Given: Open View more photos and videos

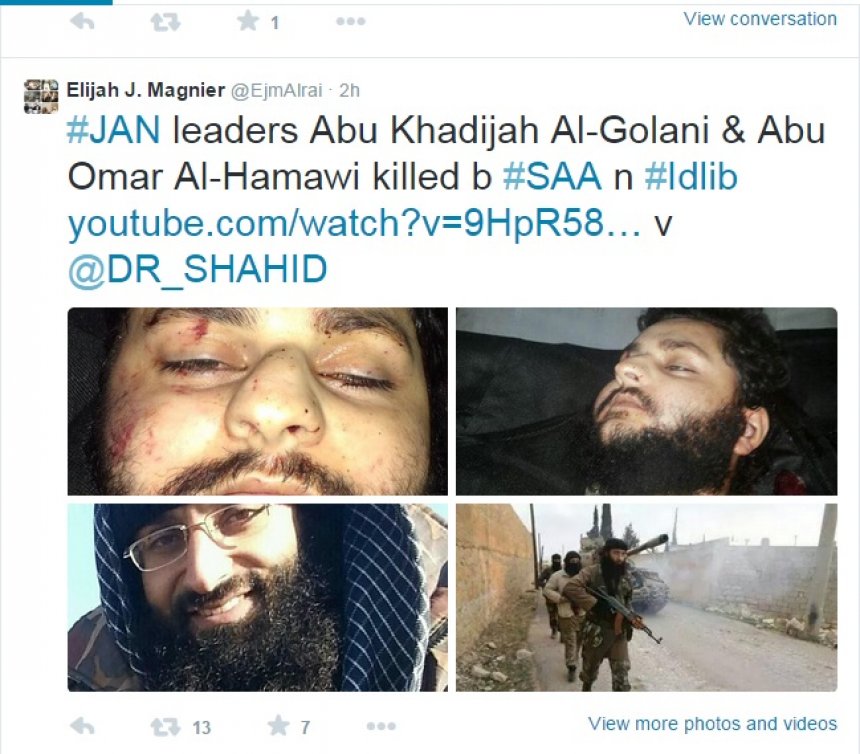Looking at the screenshot, I should click(x=712, y=724).
